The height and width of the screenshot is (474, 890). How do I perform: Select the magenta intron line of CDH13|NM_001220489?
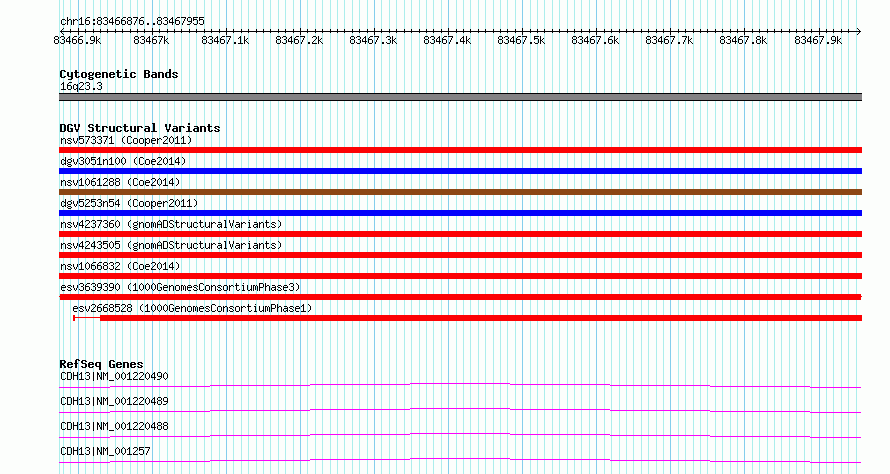460,410
